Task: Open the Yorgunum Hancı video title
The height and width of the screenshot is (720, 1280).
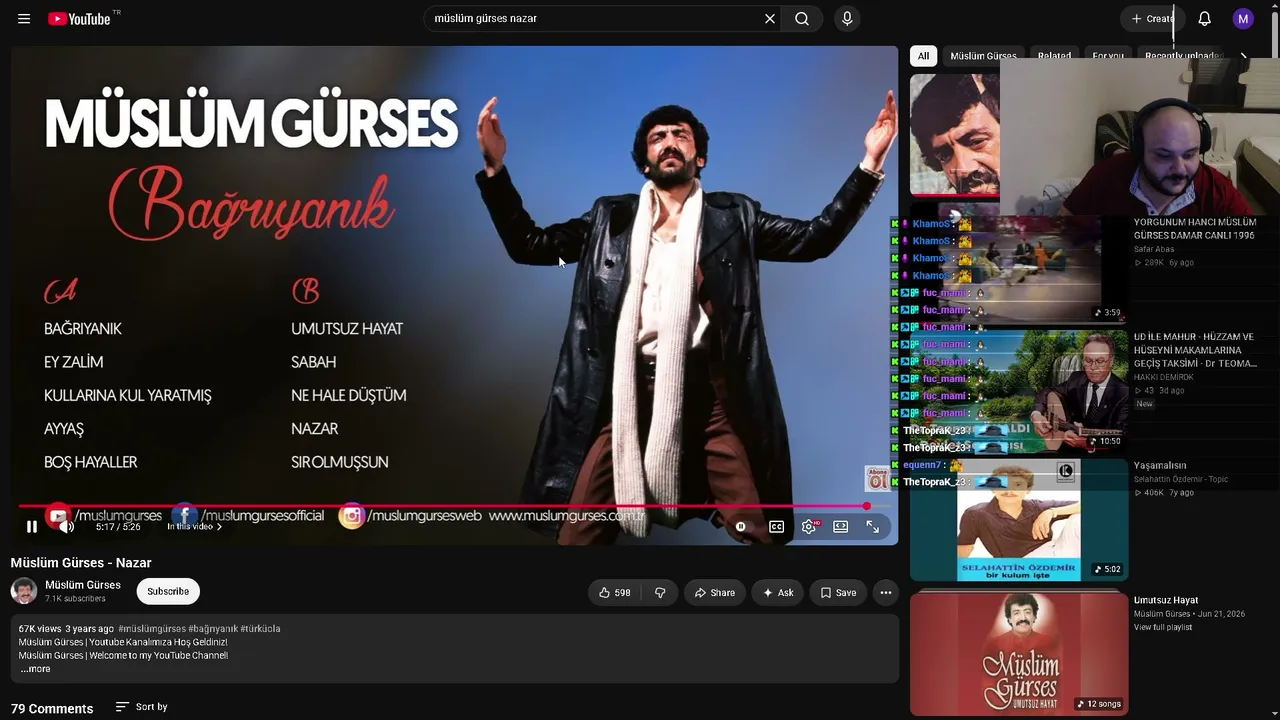Action: (x=1194, y=229)
